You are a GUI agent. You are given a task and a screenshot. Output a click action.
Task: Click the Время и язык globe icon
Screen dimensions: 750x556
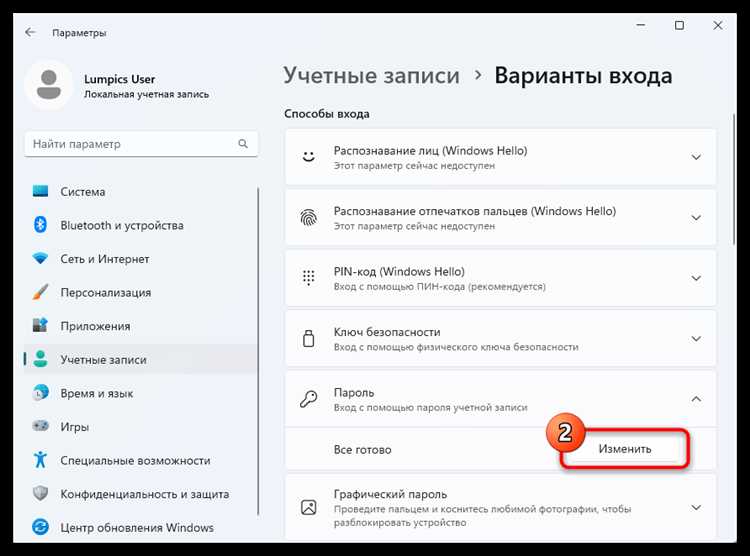pos(40,392)
